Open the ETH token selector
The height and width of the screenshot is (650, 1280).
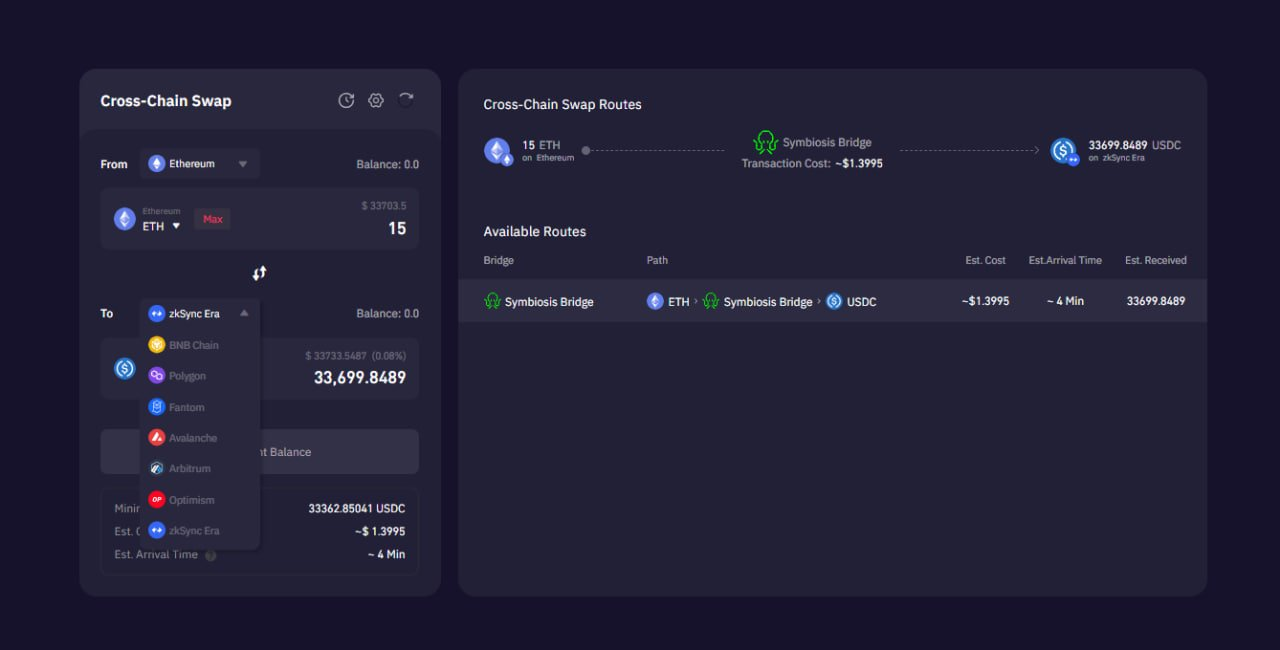tap(161, 226)
